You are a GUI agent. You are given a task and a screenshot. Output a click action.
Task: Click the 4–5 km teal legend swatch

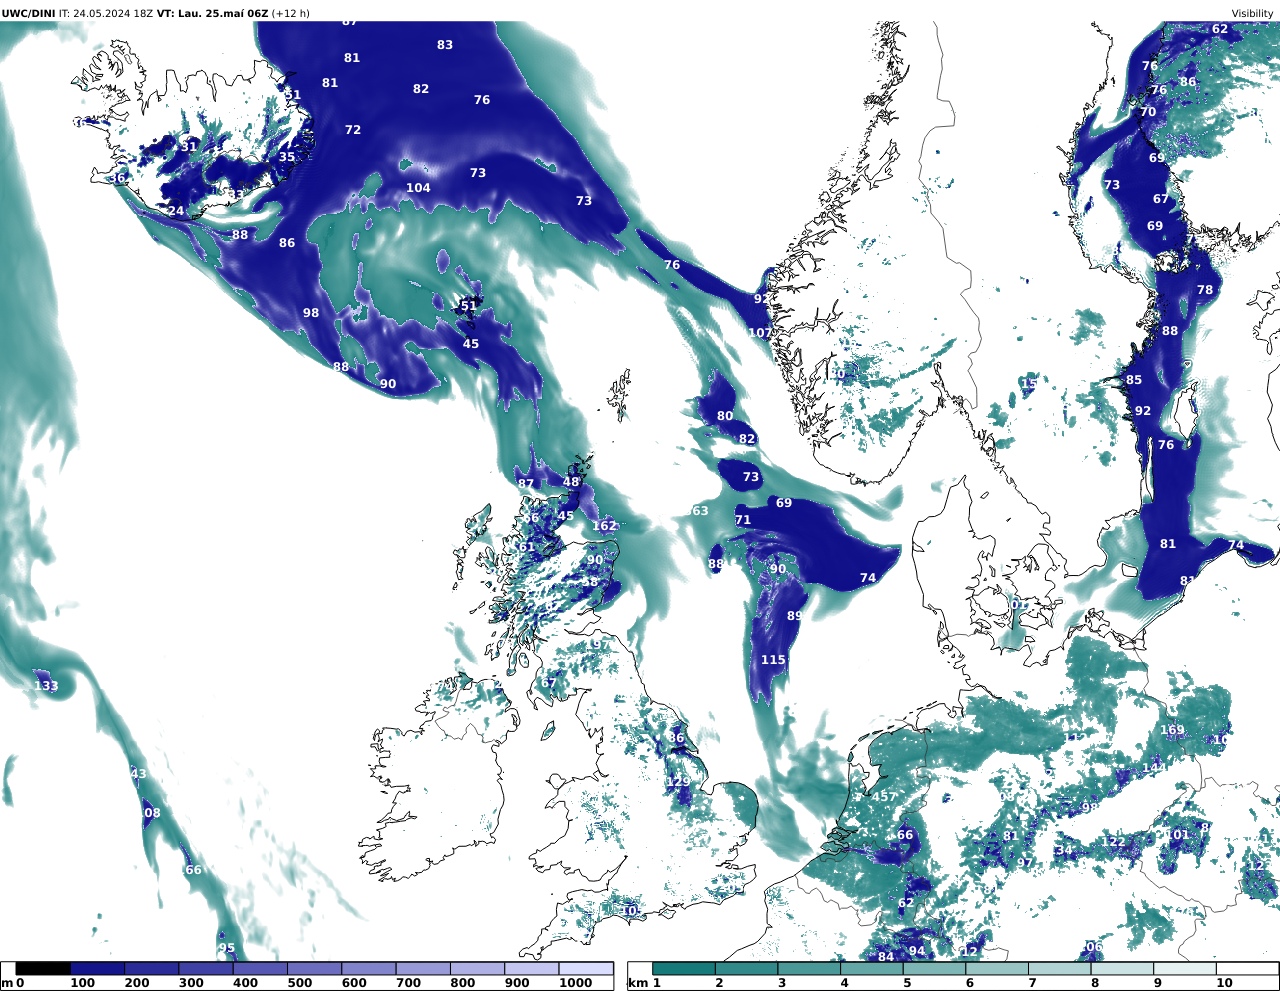click(872, 968)
